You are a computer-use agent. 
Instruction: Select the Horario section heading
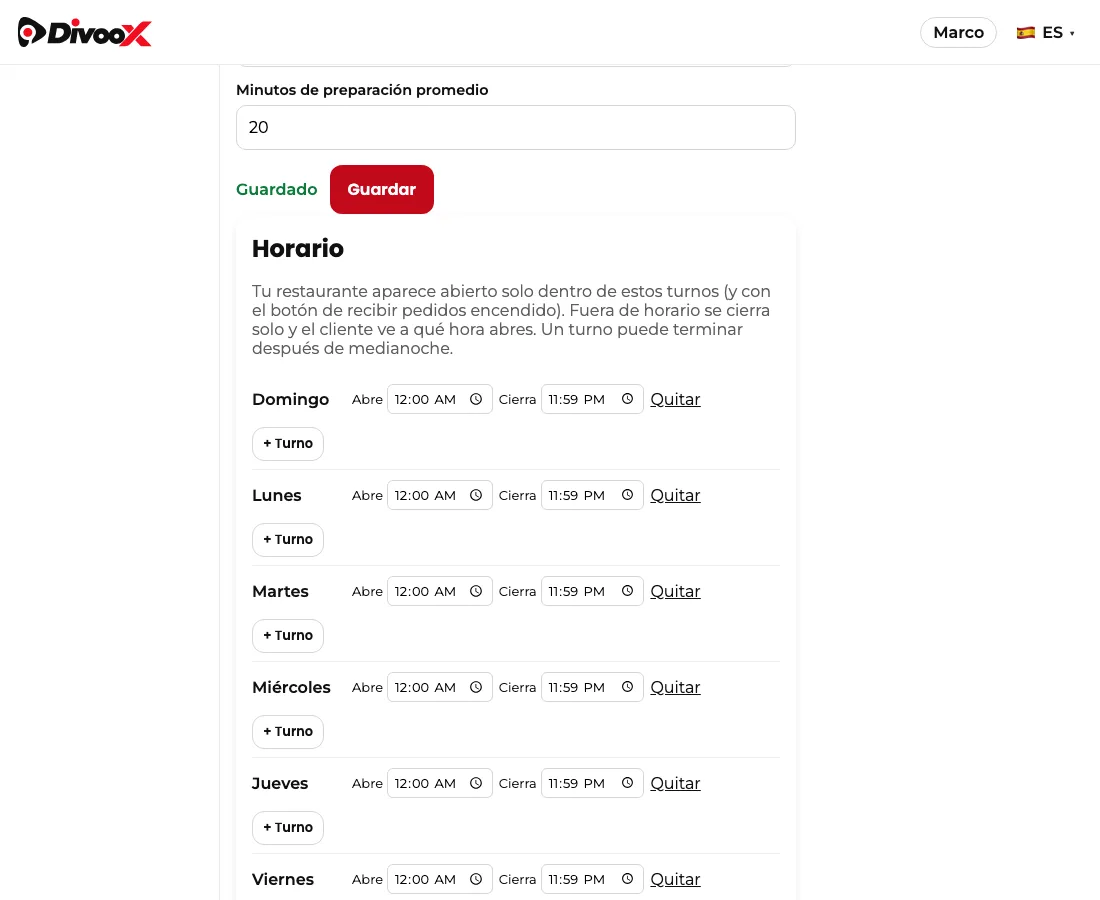pos(298,248)
